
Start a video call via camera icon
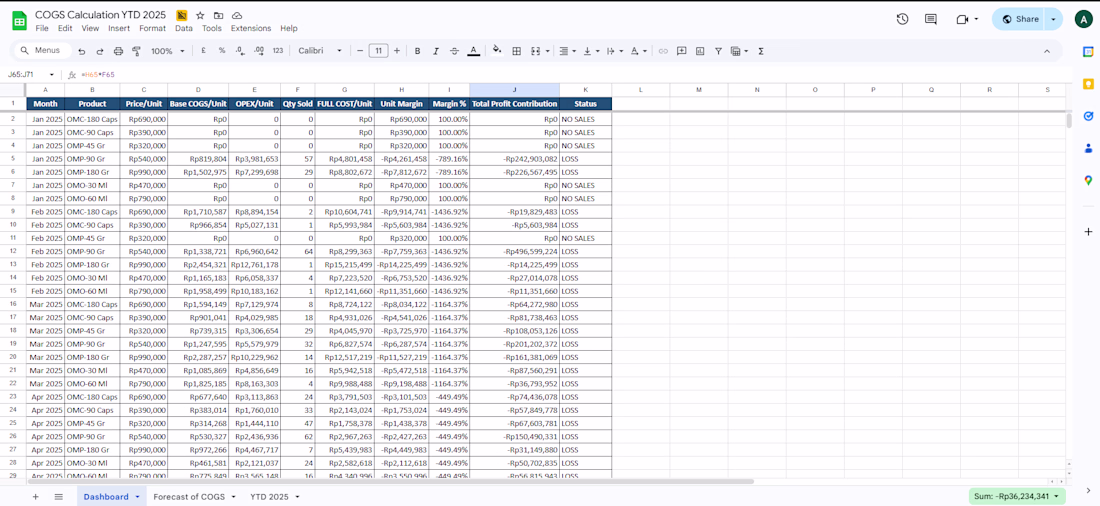click(962, 19)
